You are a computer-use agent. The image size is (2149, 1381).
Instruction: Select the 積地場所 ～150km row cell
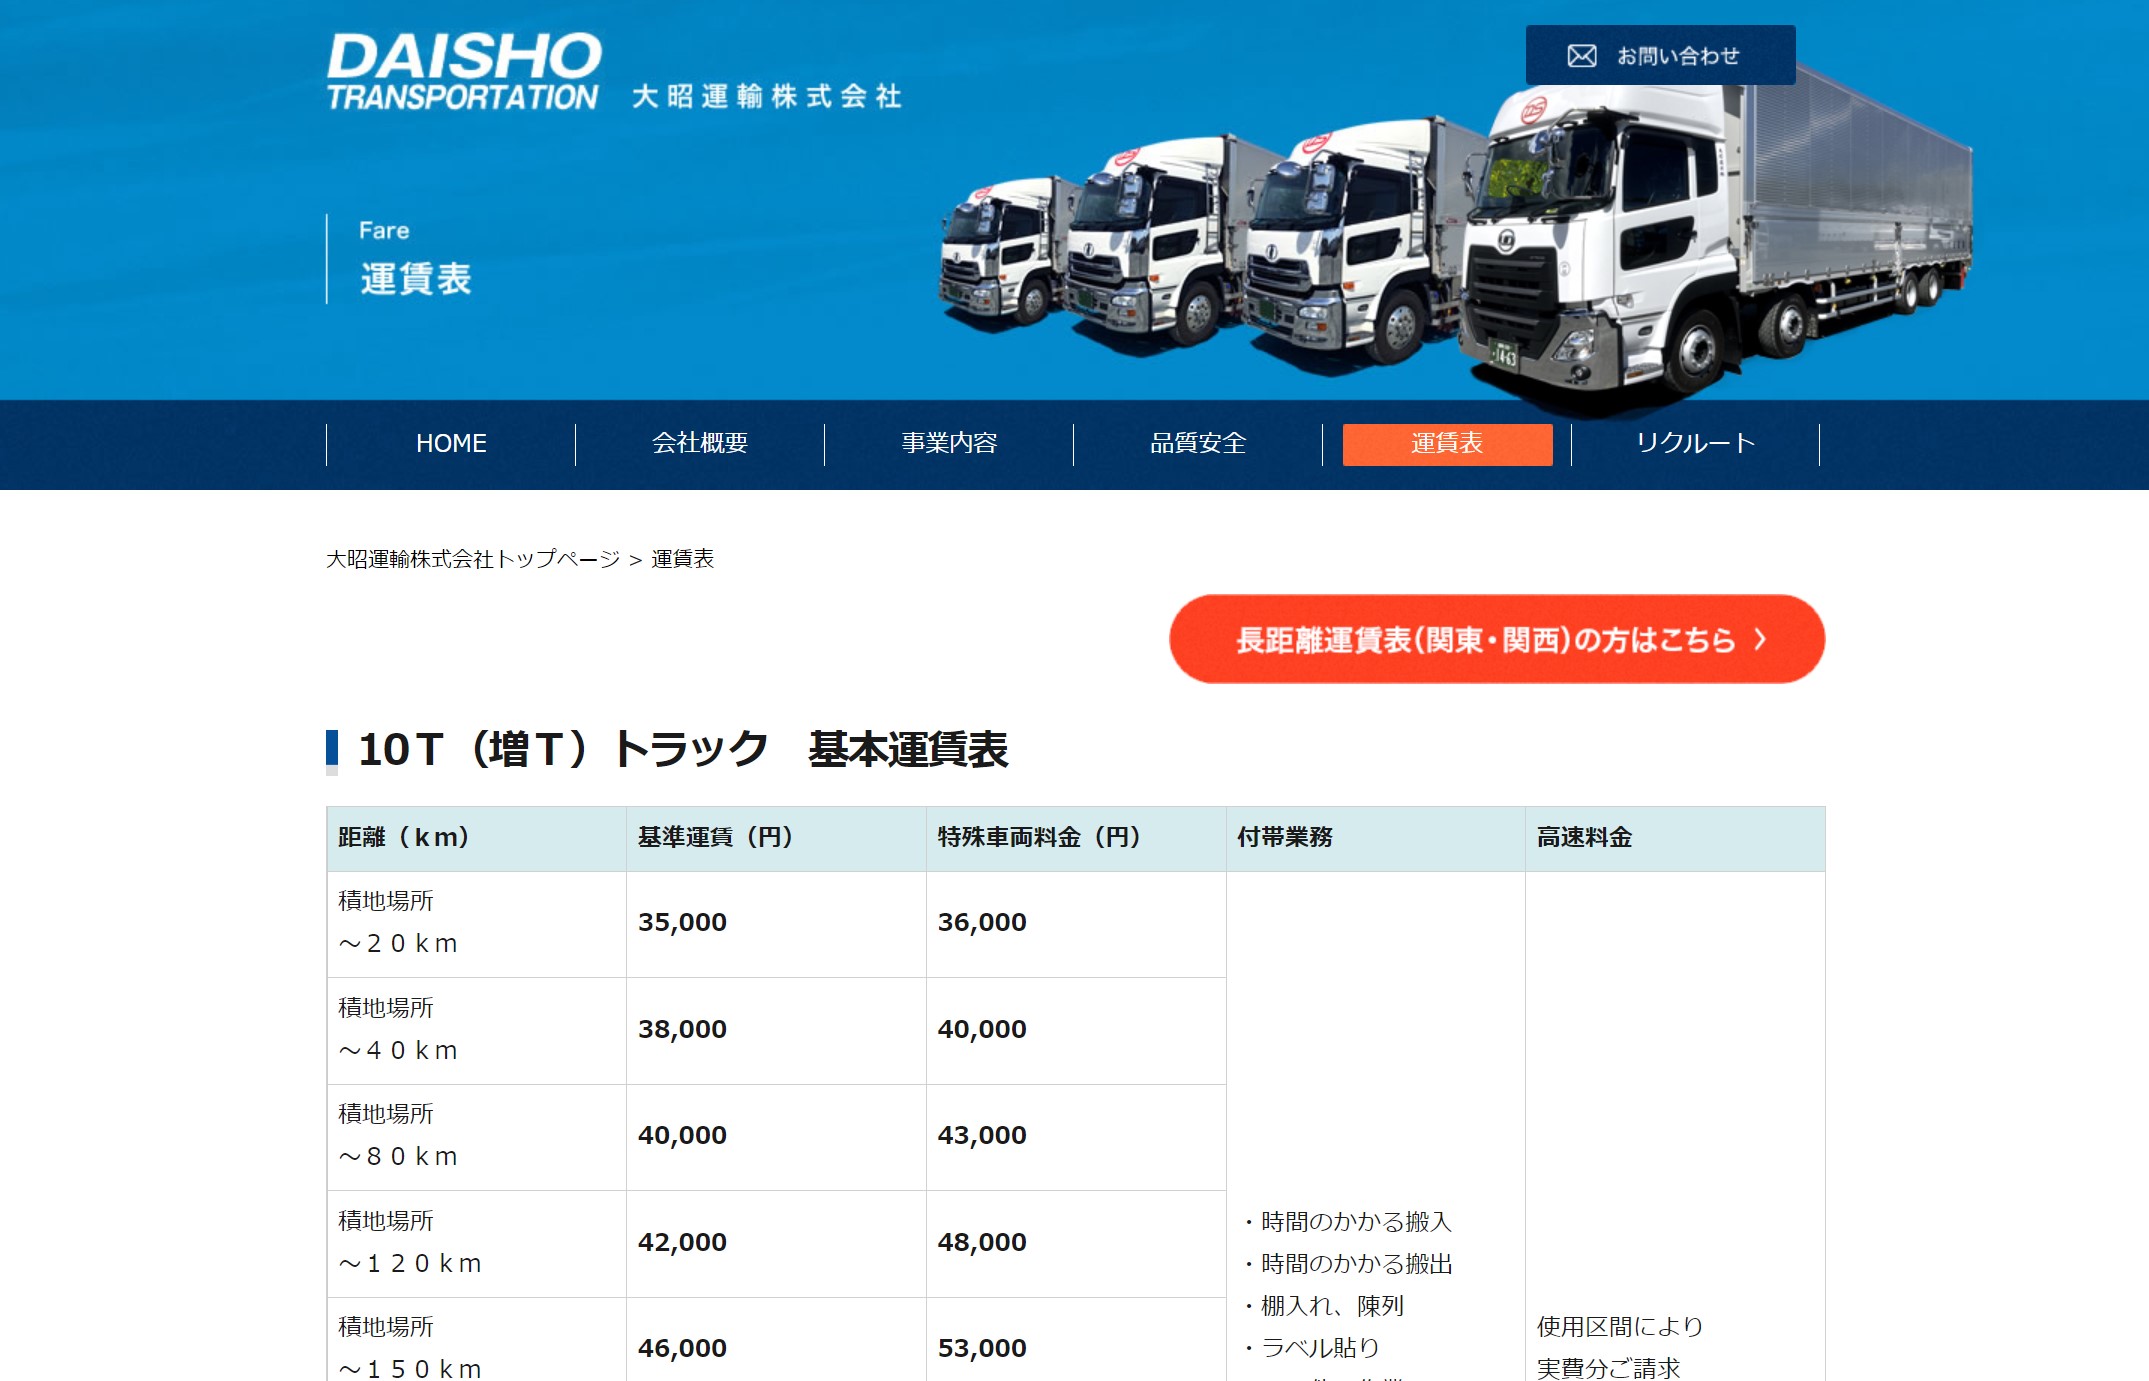pos(477,1340)
